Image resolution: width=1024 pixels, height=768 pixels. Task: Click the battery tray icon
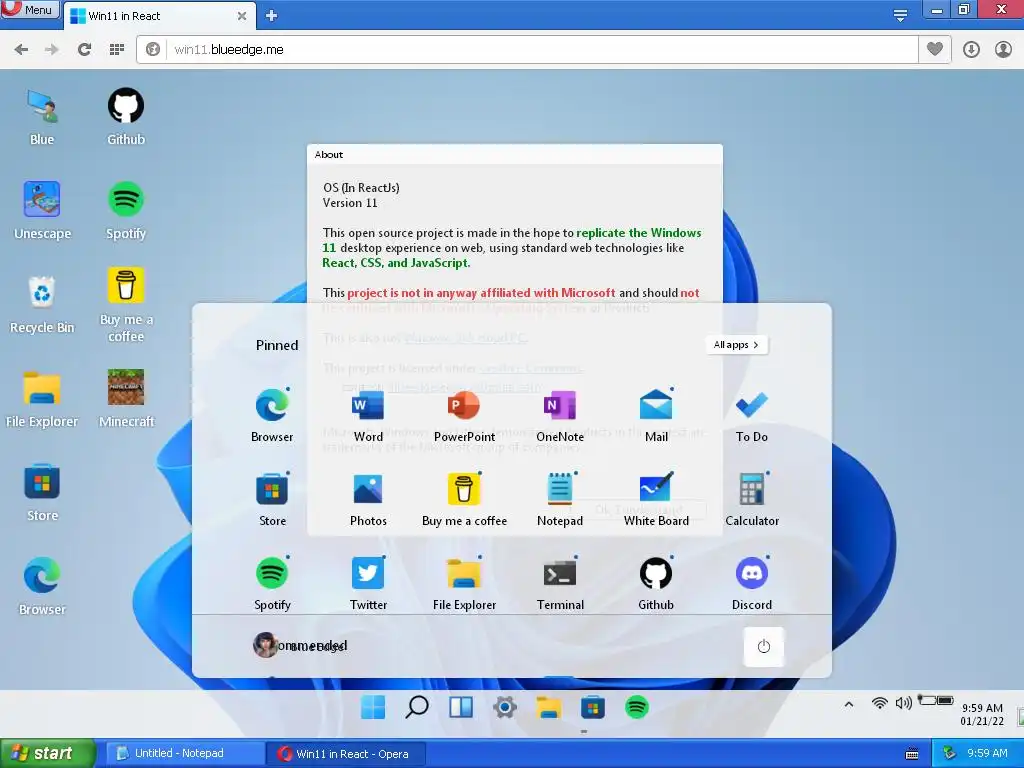pyautogui.click(x=936, y=701)
